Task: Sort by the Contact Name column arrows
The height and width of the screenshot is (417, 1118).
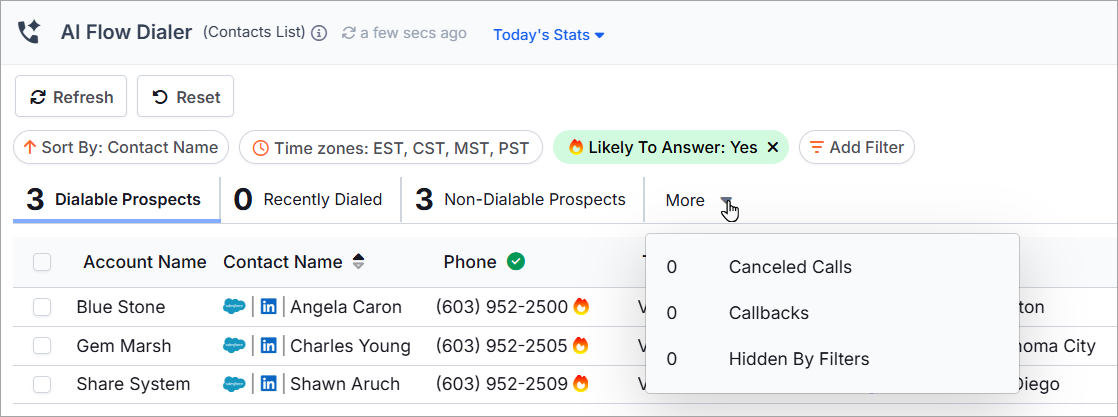Action: tap(359, 262)
